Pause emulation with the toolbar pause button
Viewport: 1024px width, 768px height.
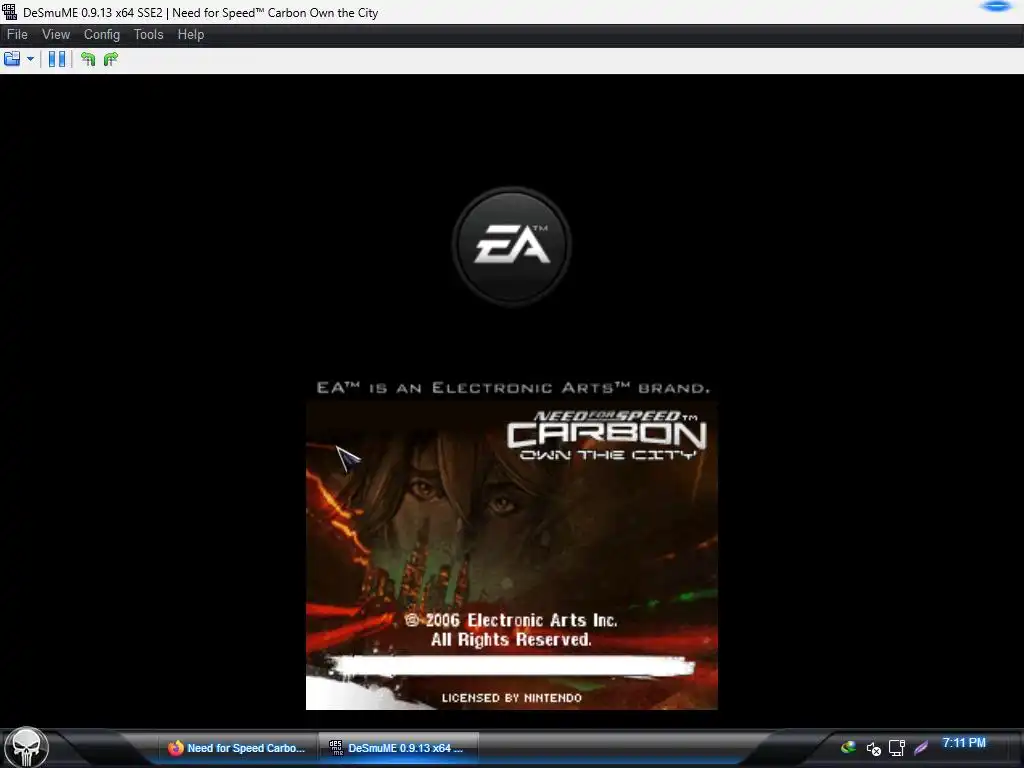57,59
